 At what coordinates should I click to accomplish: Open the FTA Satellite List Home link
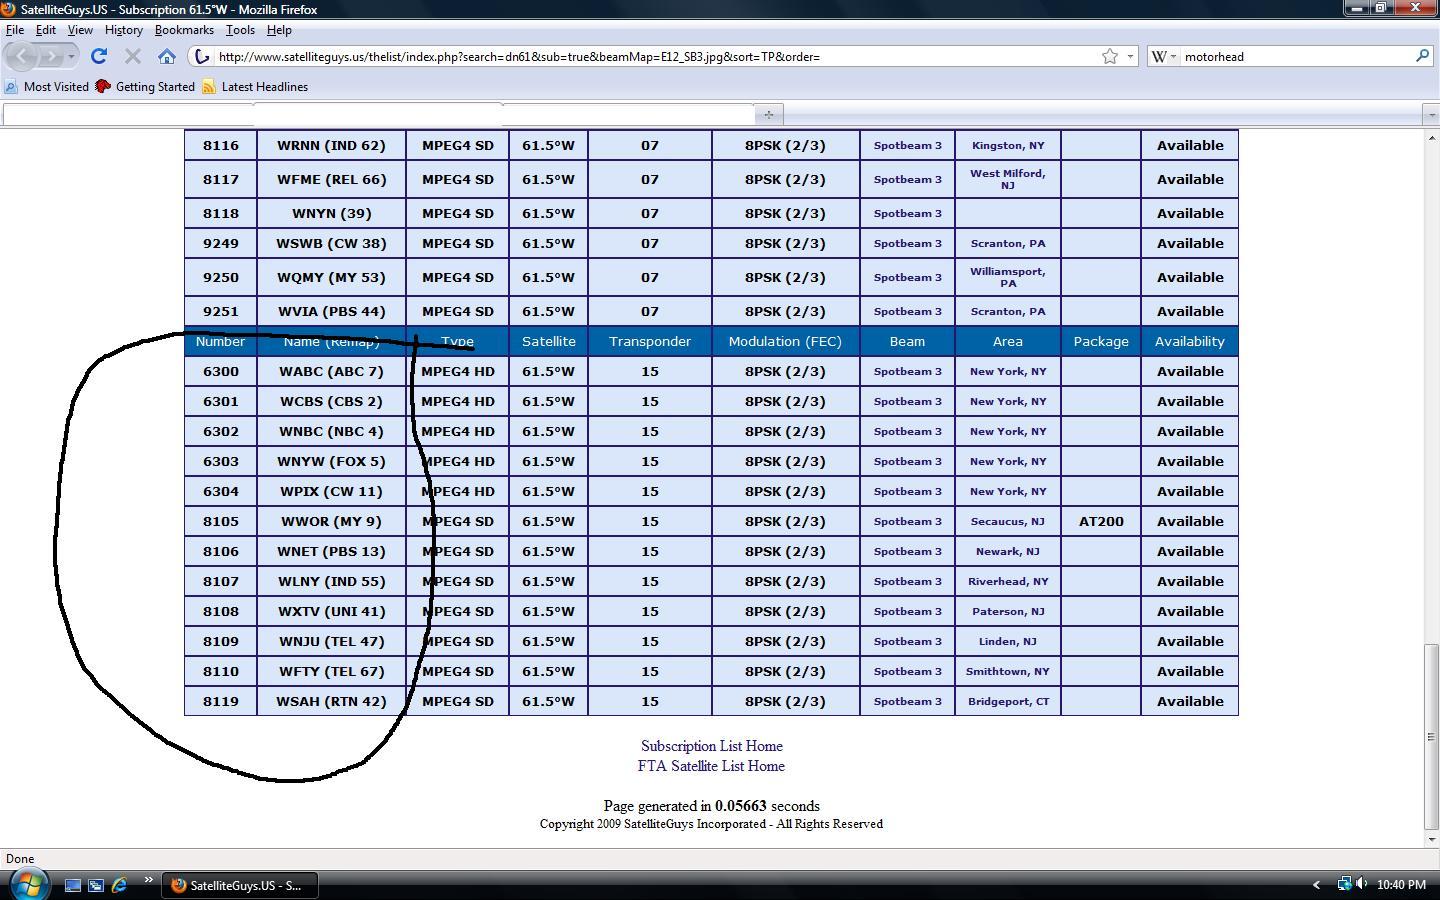click(711, 766)
